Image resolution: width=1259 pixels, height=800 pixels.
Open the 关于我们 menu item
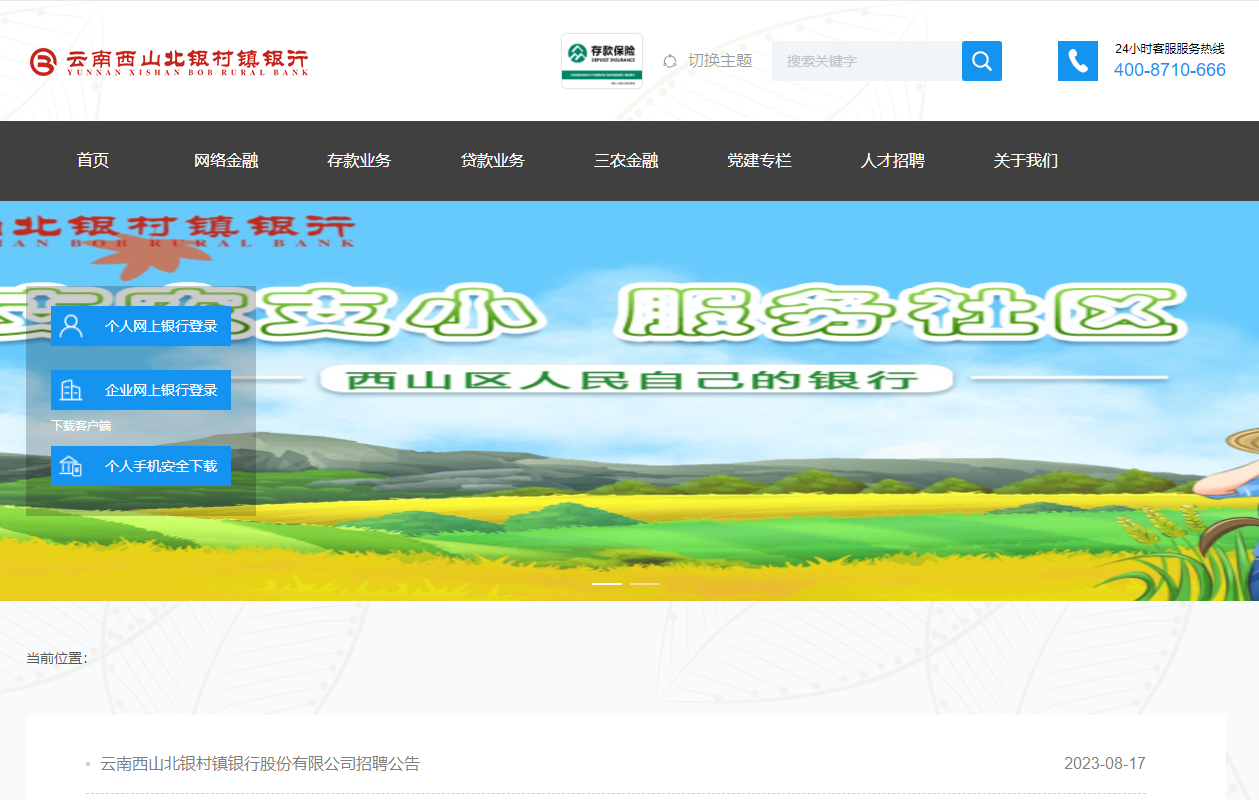(x=1025, y=161)
